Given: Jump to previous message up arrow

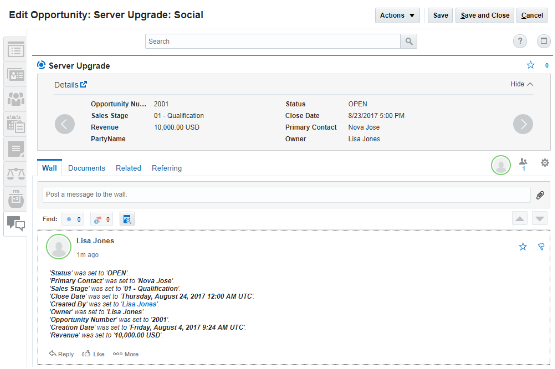Looking at the screenshot, I should [520, 219].
